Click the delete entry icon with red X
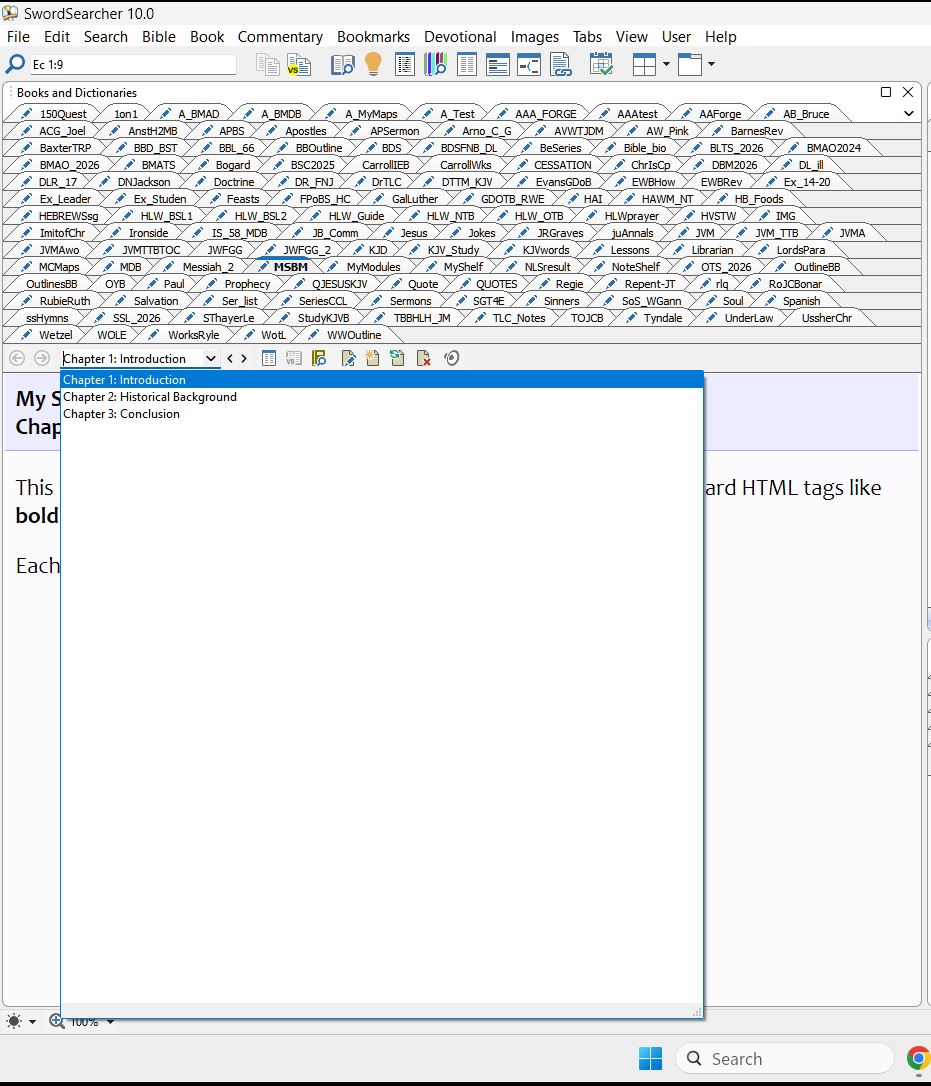The width and height of the screenshot is (931, 1086). pos(423,358)
